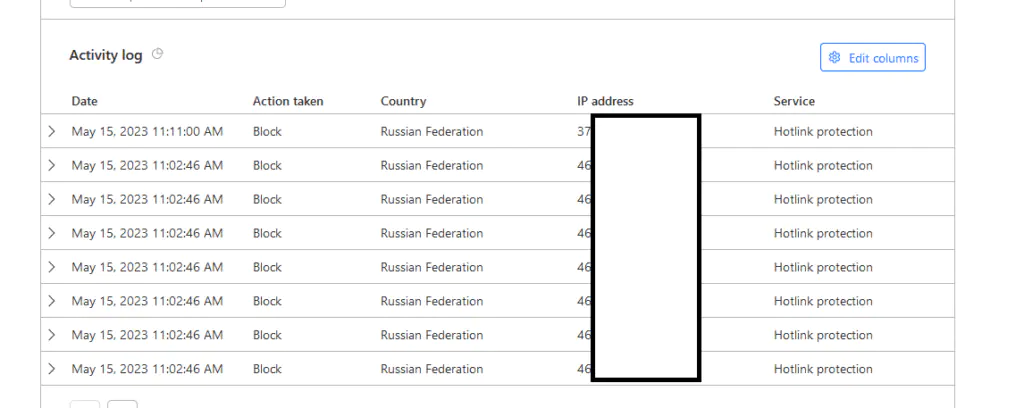Expand the last 11:02:46 AM log entry
1024x408 pixels.
52,369
